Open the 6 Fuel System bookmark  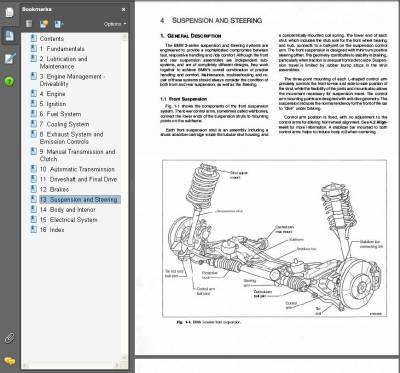[x=60, y=114]
